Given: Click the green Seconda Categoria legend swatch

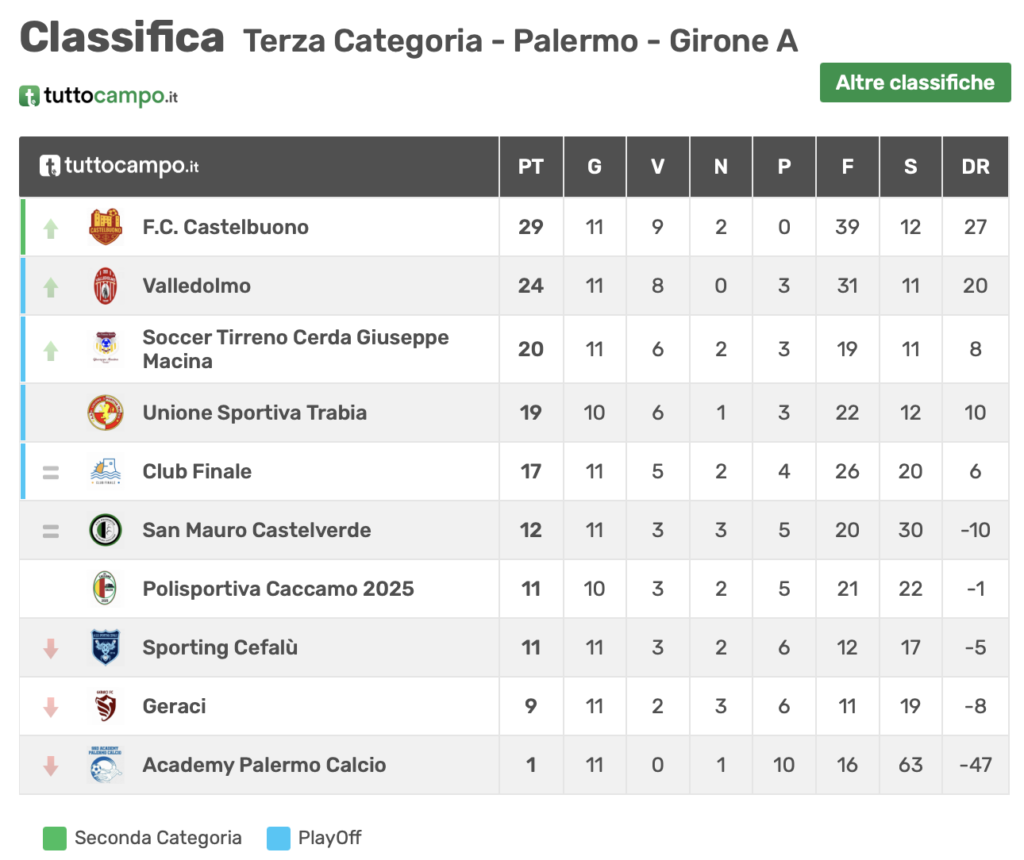Looking at the screenshot, I should click(55, 838).
